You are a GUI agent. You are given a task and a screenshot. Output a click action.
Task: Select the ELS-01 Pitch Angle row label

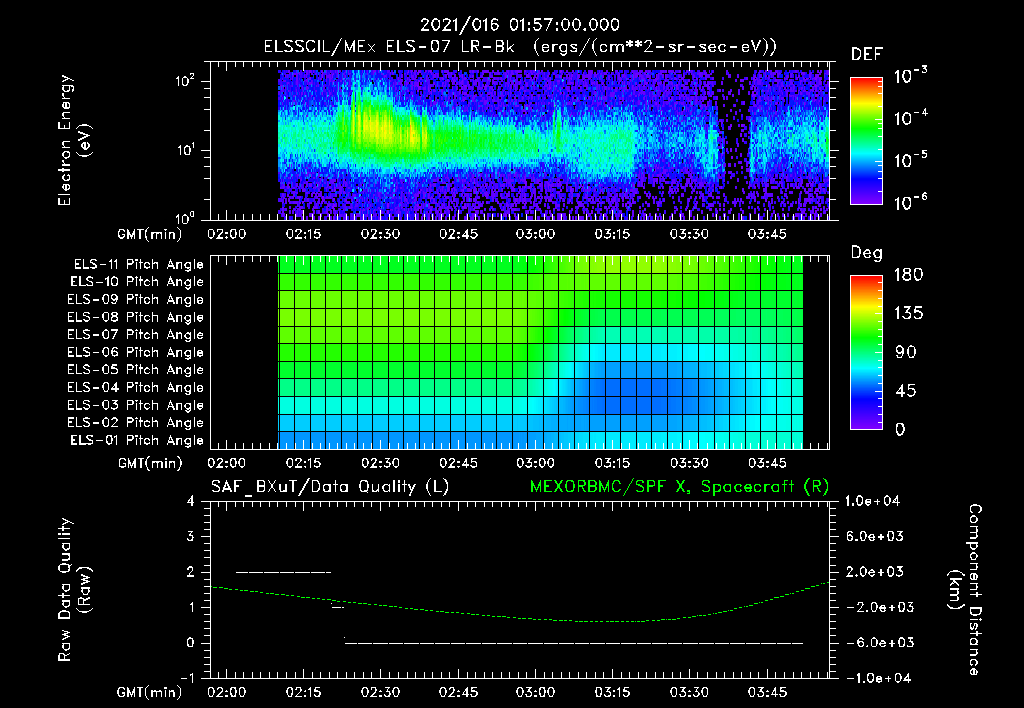pyautogui.click(x=137, y=440)
